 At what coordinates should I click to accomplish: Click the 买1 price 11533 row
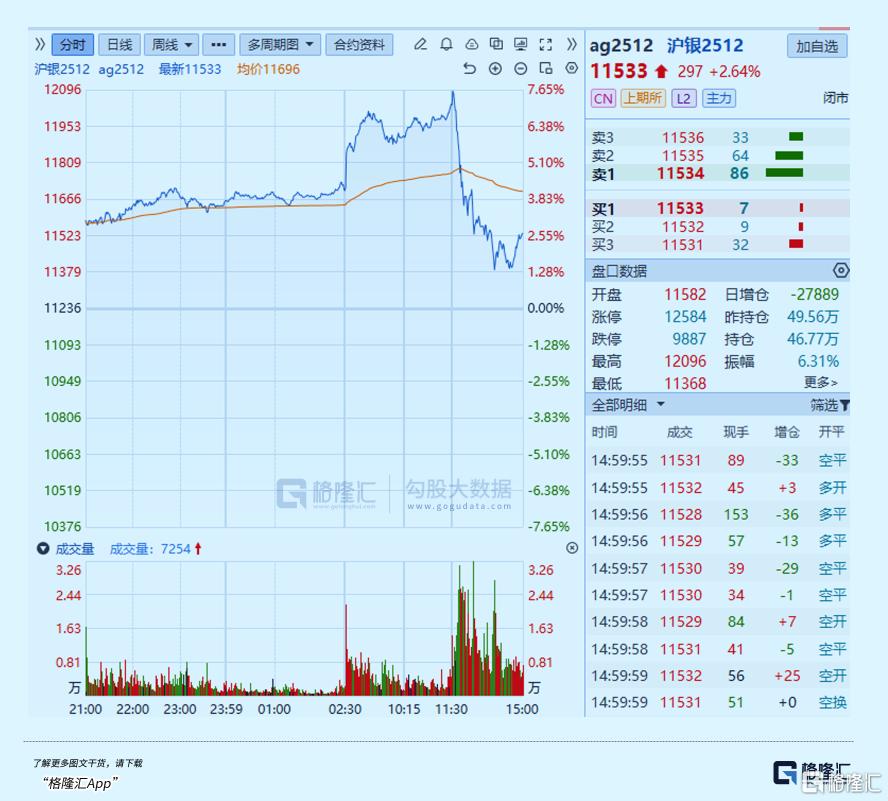718,208
